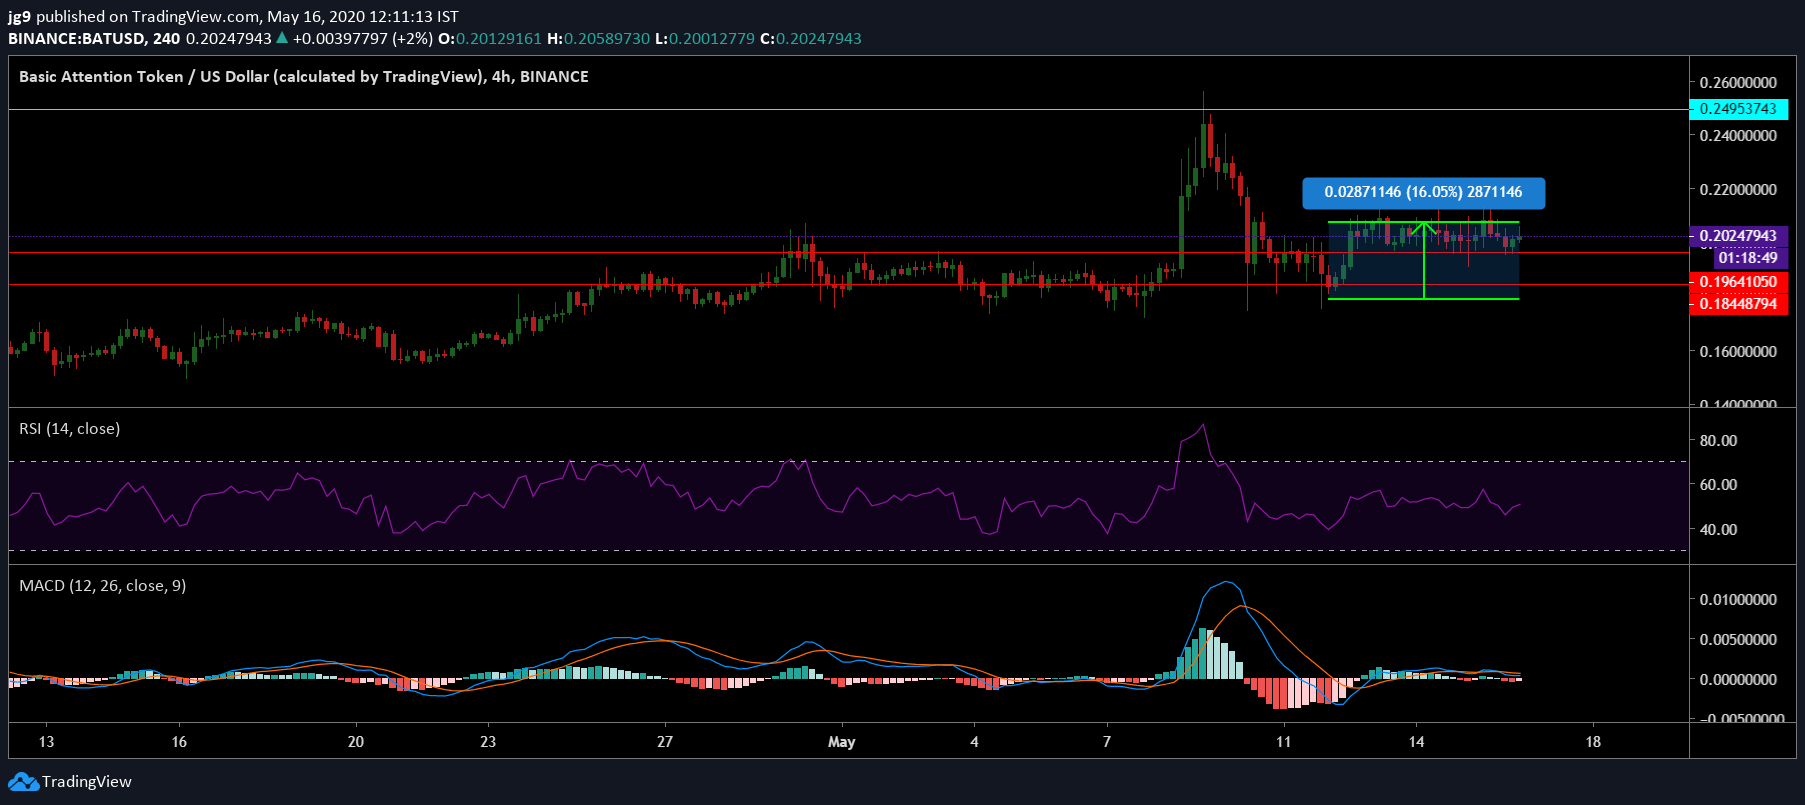Select the BINANCE:BATUSD, 240 symbol text

94,38
